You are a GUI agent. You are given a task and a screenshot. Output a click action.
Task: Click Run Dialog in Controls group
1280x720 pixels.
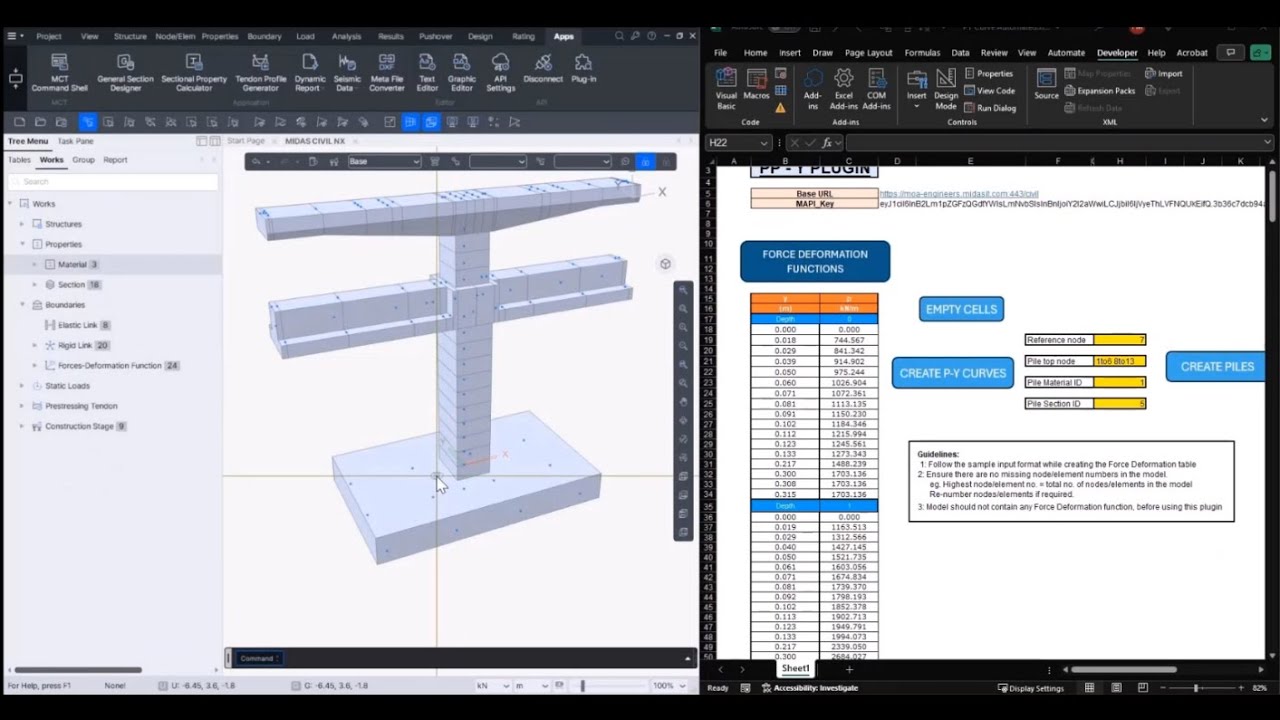click(990, 107)
